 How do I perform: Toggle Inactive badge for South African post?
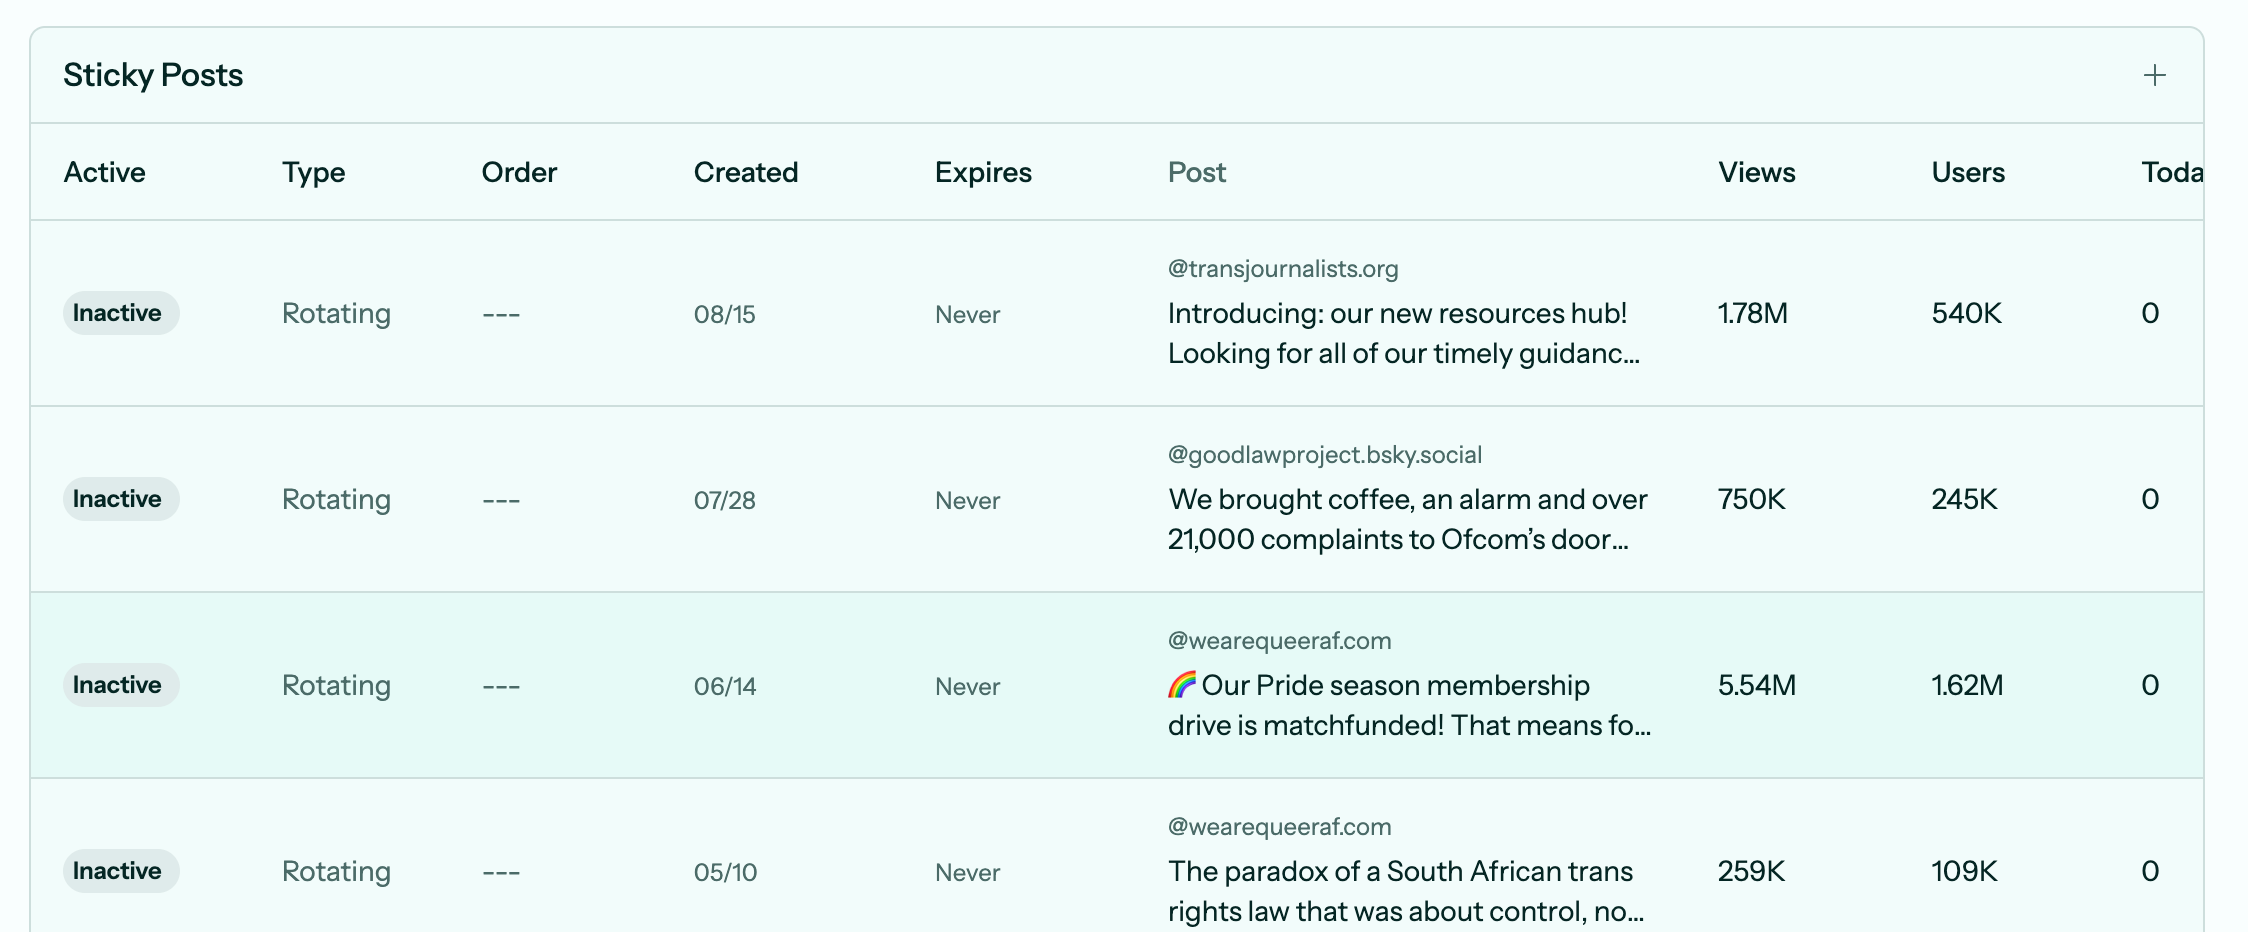120,871
